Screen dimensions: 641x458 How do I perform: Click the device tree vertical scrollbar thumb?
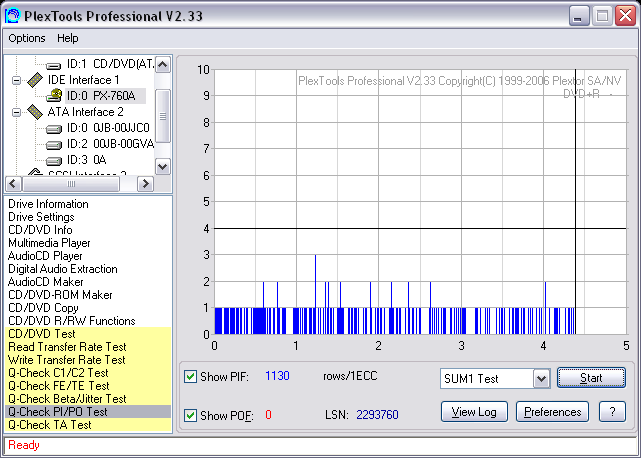point(163,116)
